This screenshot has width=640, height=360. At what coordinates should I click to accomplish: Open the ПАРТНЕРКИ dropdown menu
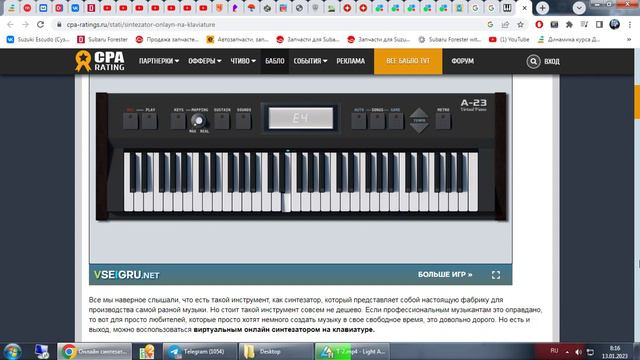(x=159, y=61)
